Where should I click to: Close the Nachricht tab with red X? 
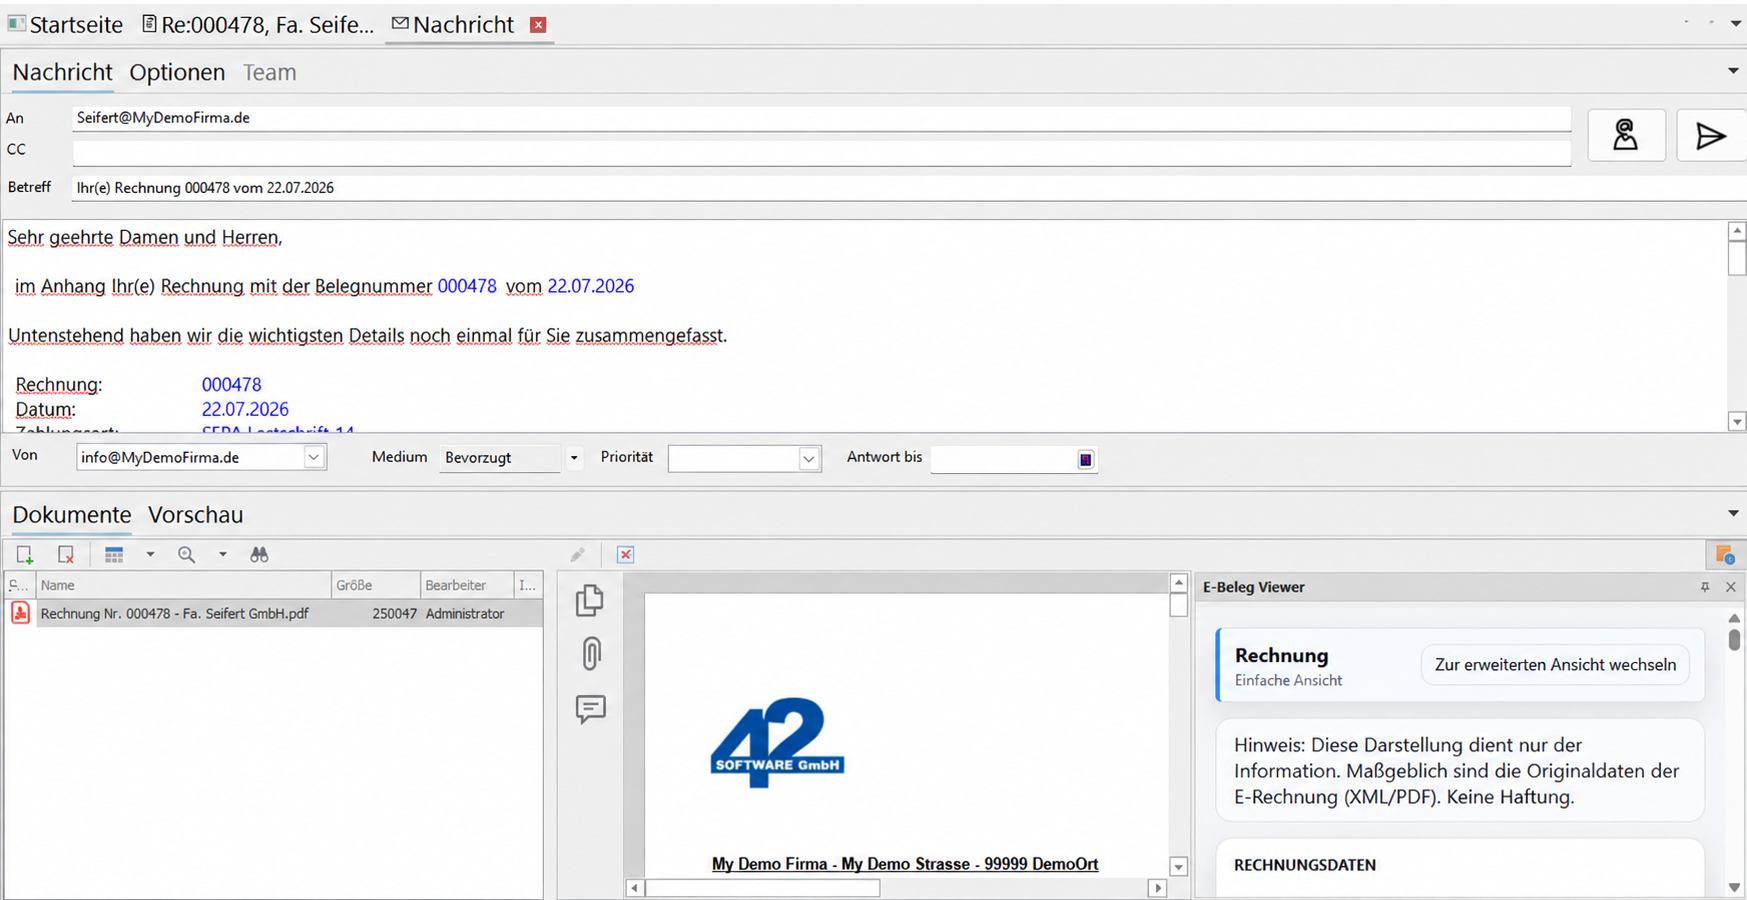(538, 25)
